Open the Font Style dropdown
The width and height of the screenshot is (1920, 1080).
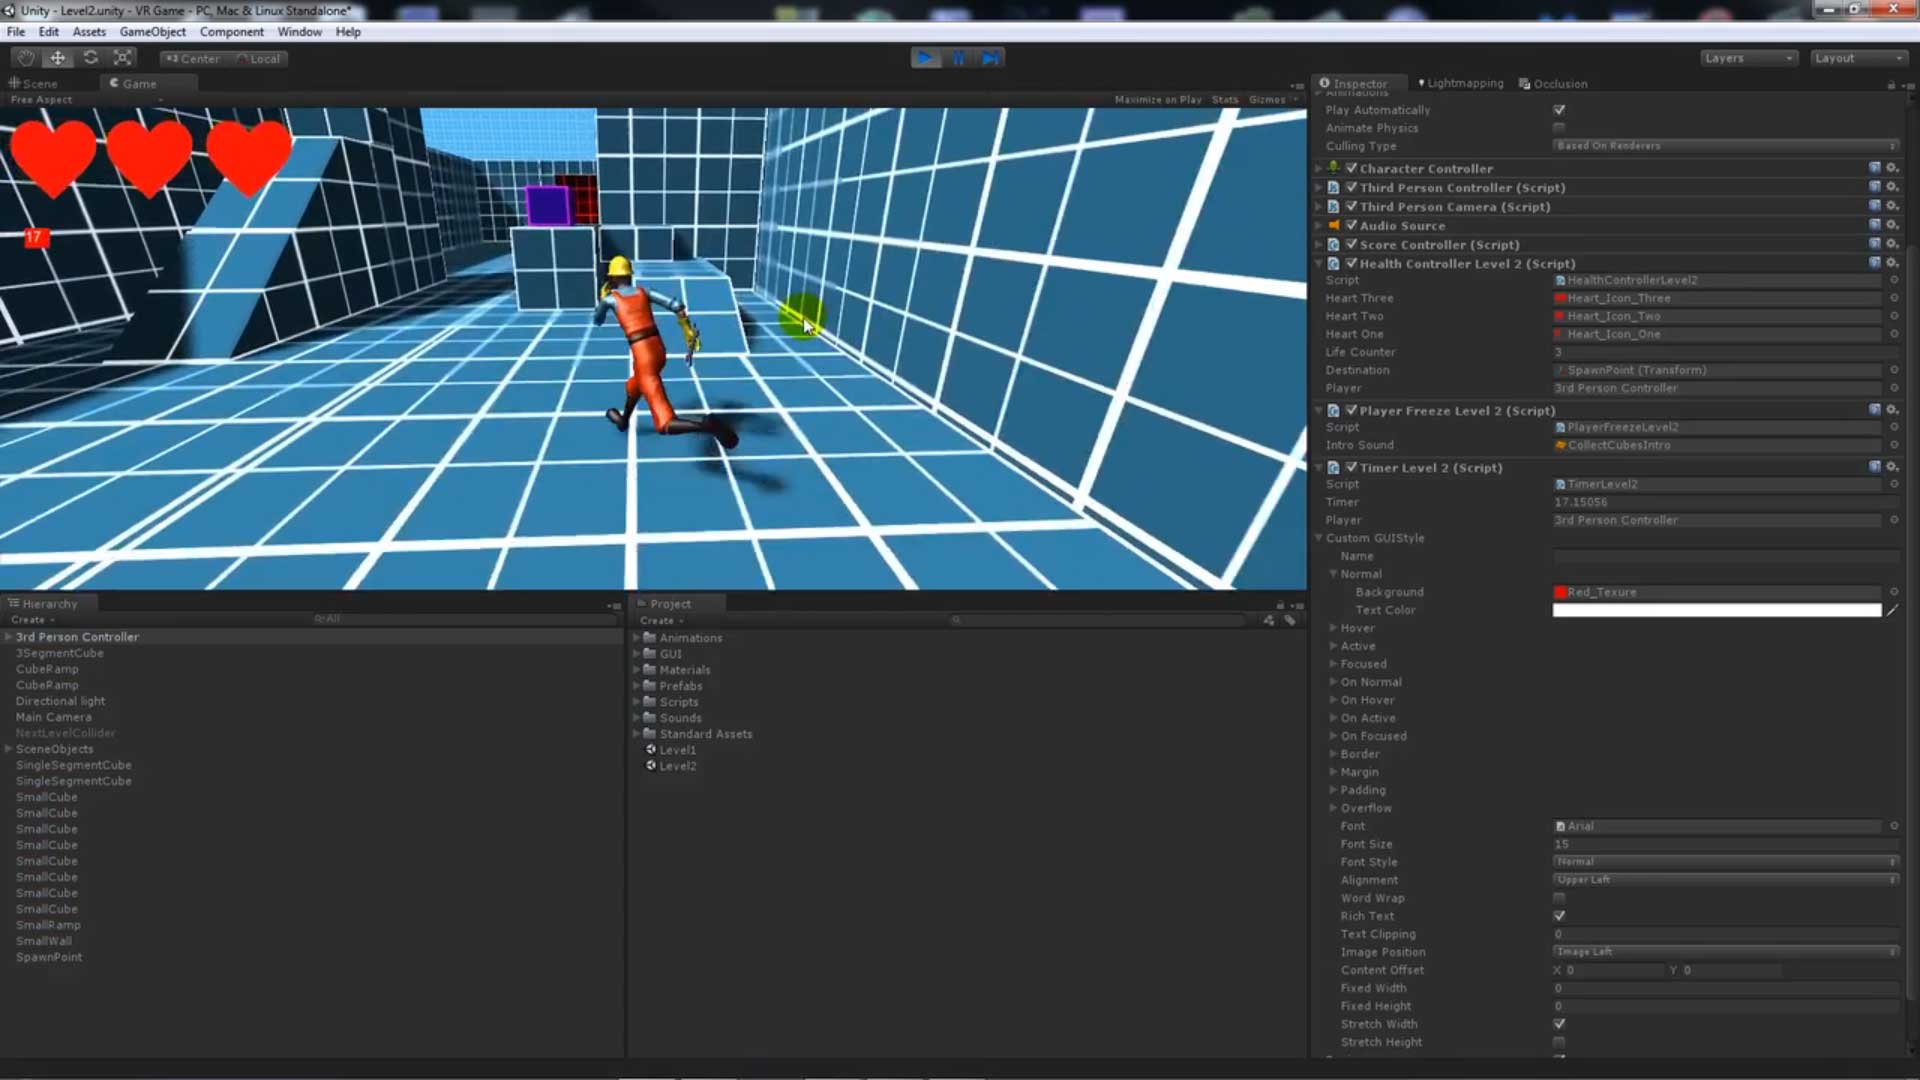coord(1726,862)
